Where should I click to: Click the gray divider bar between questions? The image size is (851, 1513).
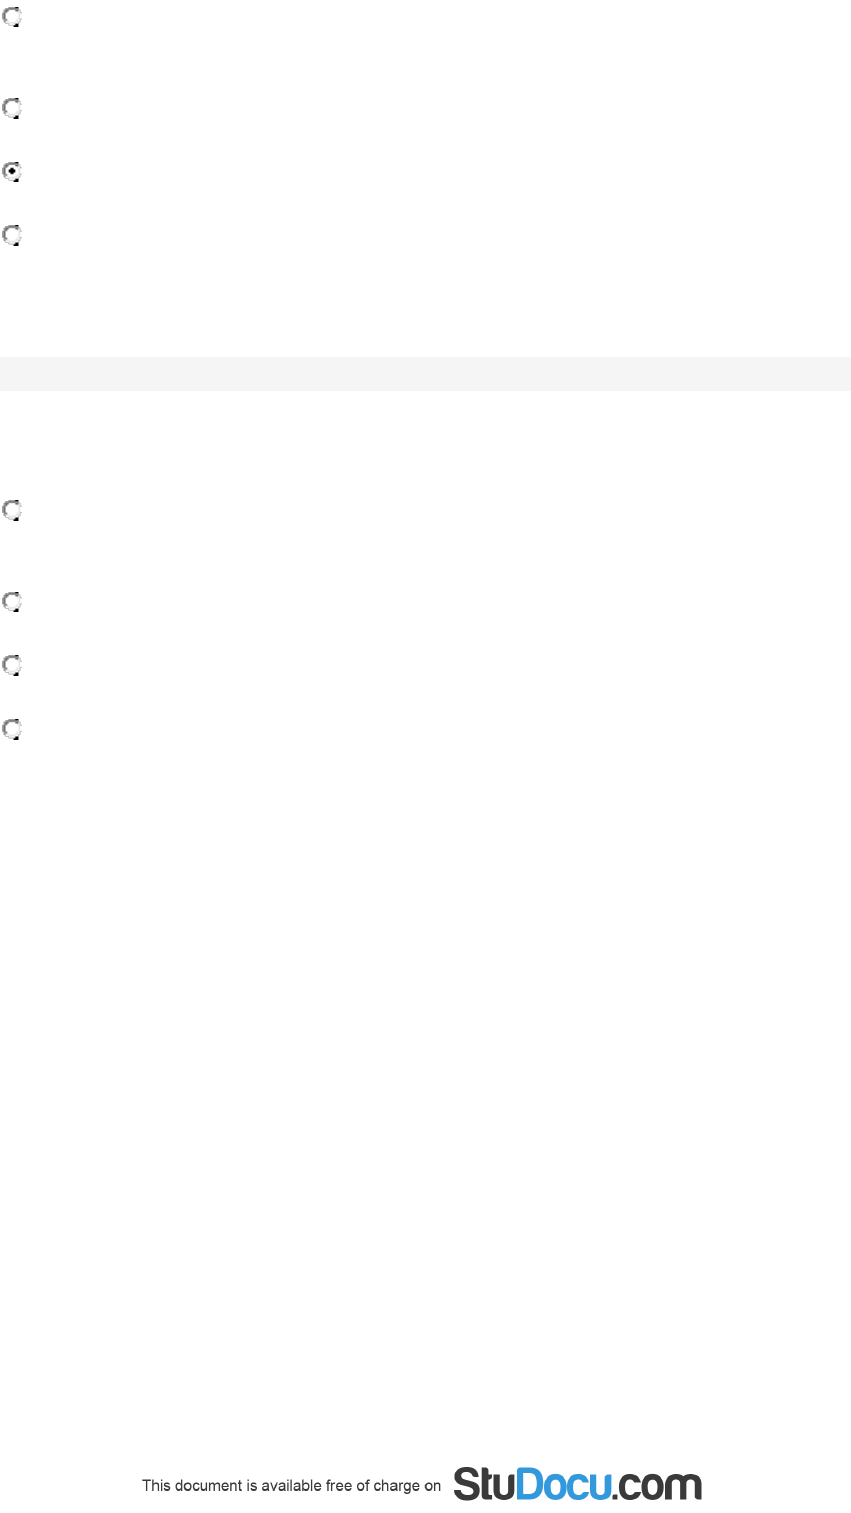(x=425, y=374)
